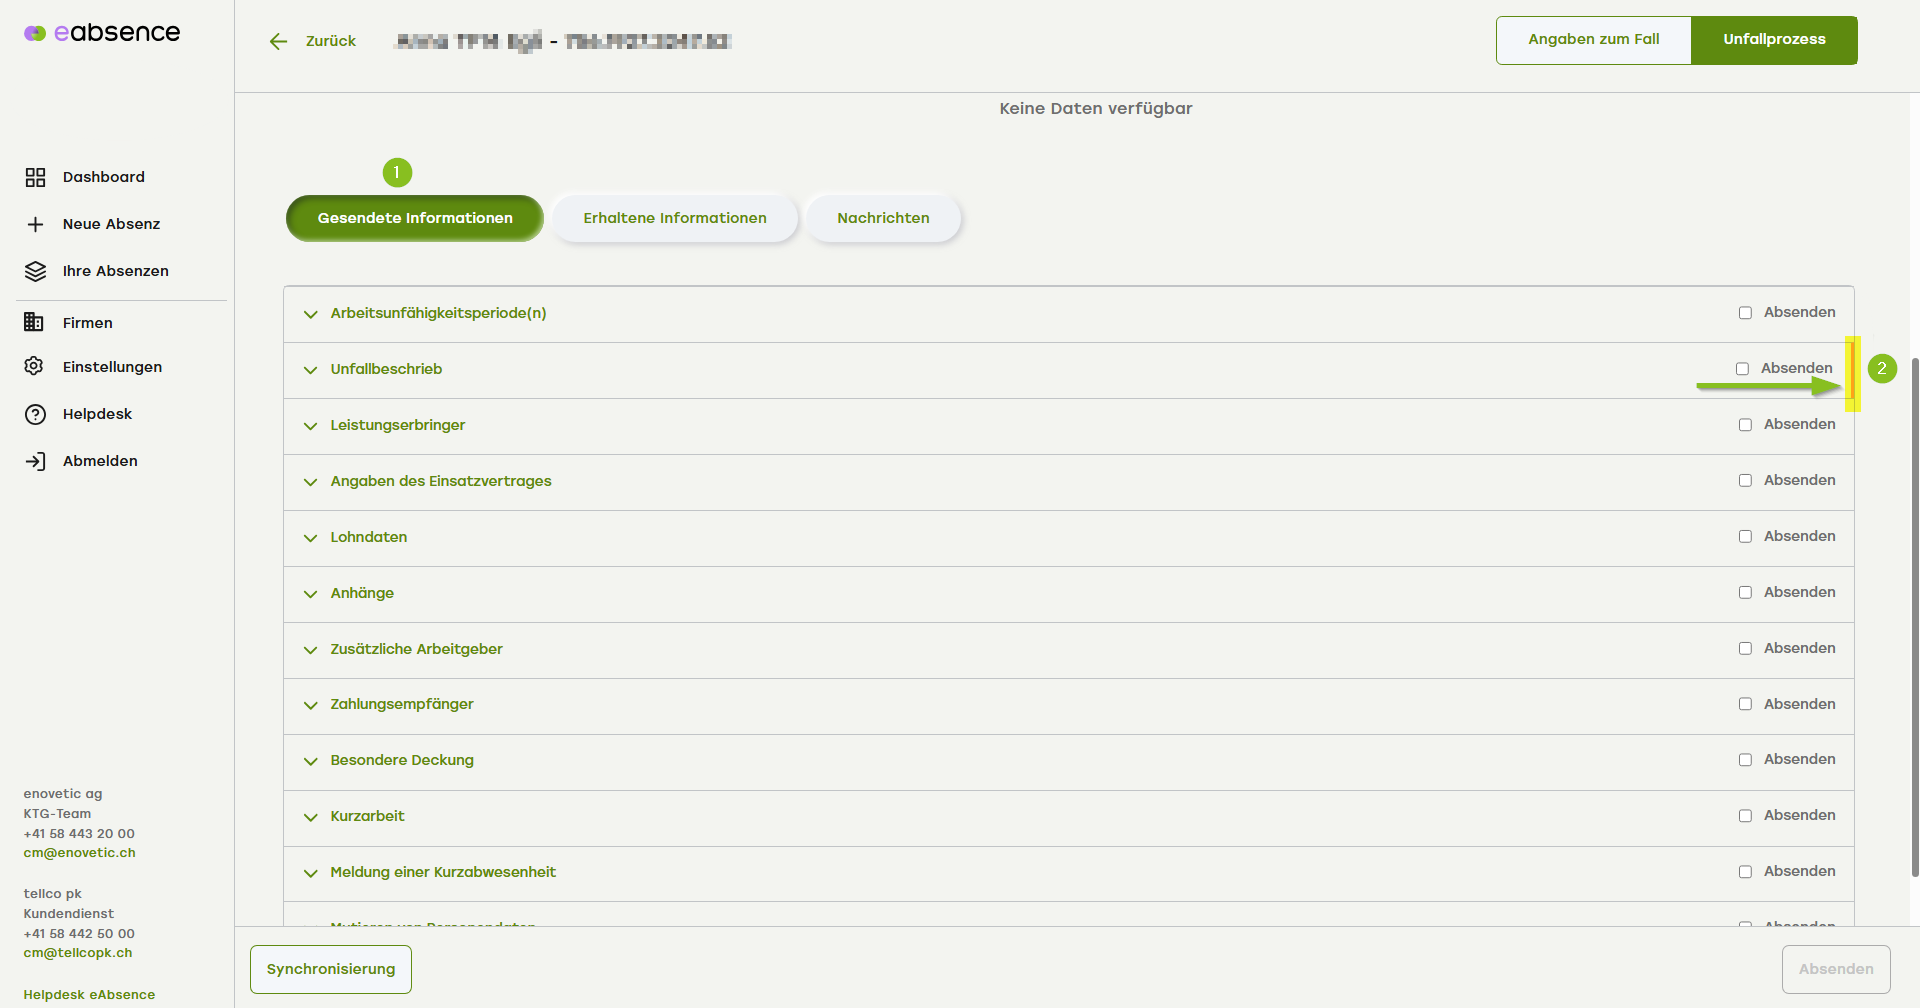Open Einstellungen gear icon
Image resolution: width=1920 pixels, height=1008 pixels.
click(34, 366)
